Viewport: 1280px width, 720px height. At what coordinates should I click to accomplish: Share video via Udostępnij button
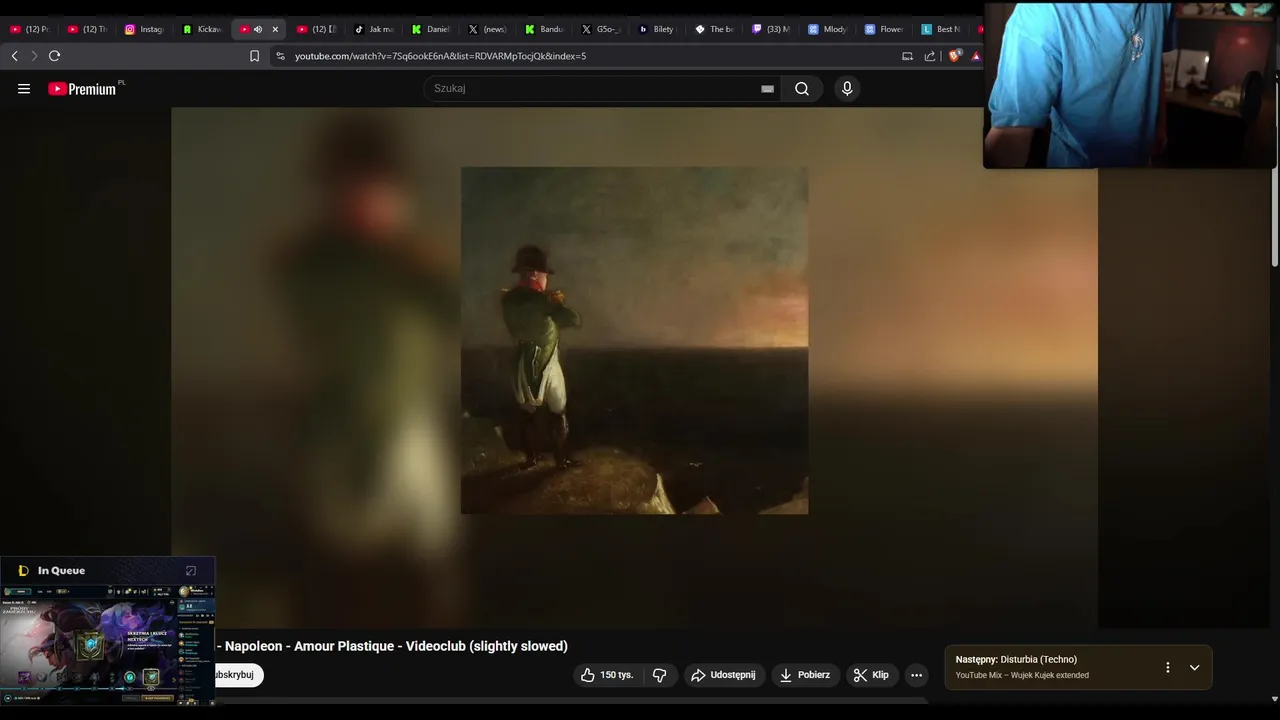[723, 675]
